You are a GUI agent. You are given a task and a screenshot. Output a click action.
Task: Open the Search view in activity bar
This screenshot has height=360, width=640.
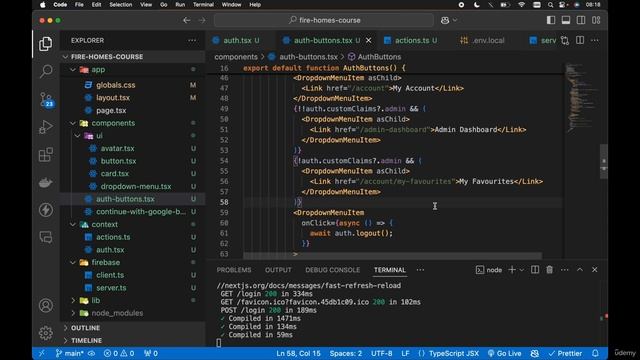(x=46, y=71)
